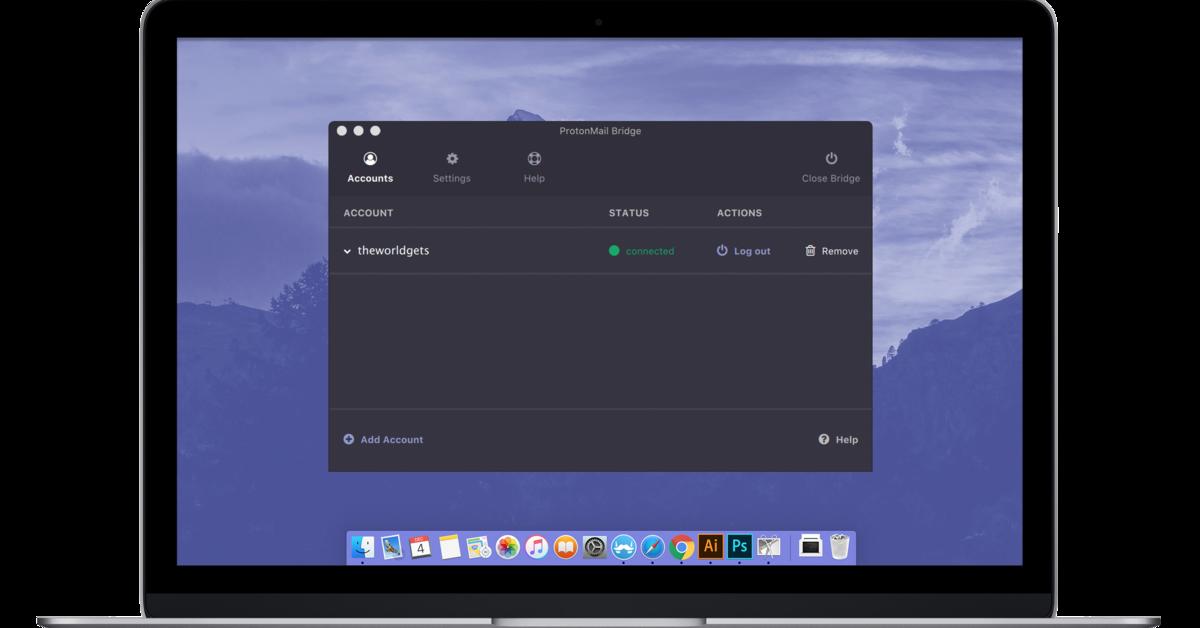Viewport: 1200px width, 628px height.
Task: Click the Close Bridge power button
Action: point(831,168)
